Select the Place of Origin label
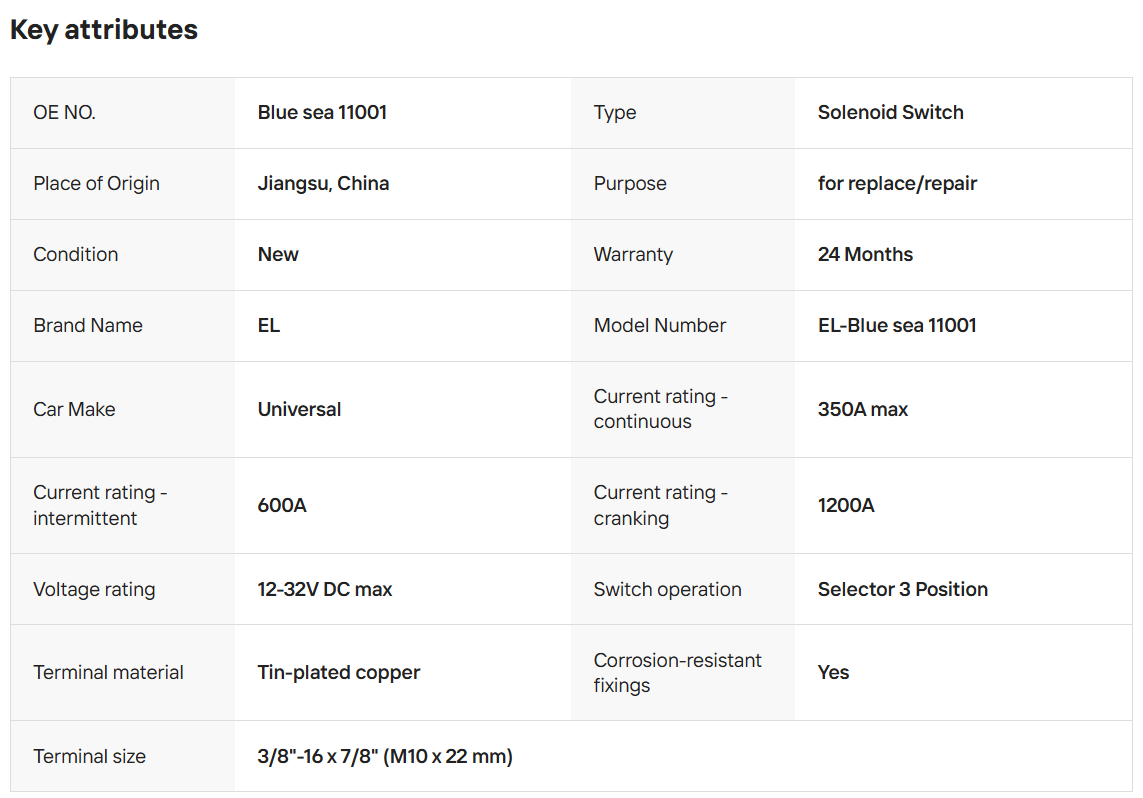Image resolution: width=1143 pixels, height=798 pixels. point(96,183)
